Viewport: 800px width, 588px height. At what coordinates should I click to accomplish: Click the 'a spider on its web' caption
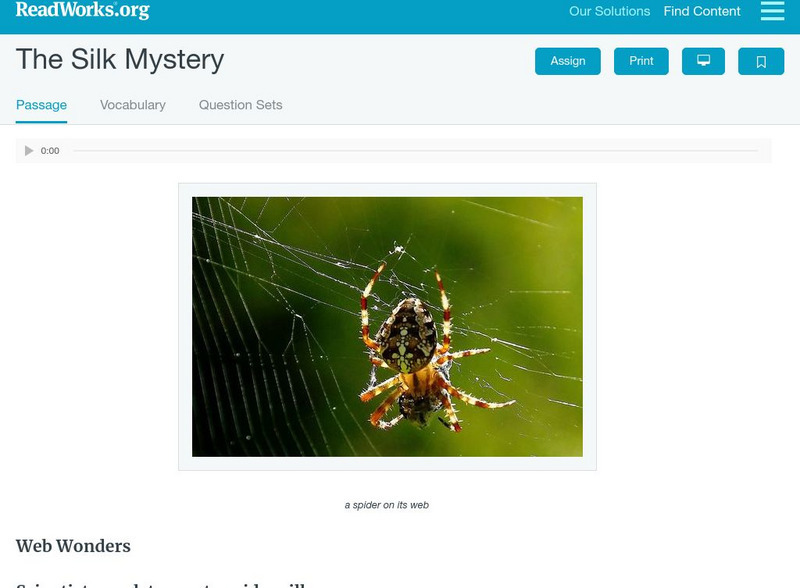click(387, 505)
